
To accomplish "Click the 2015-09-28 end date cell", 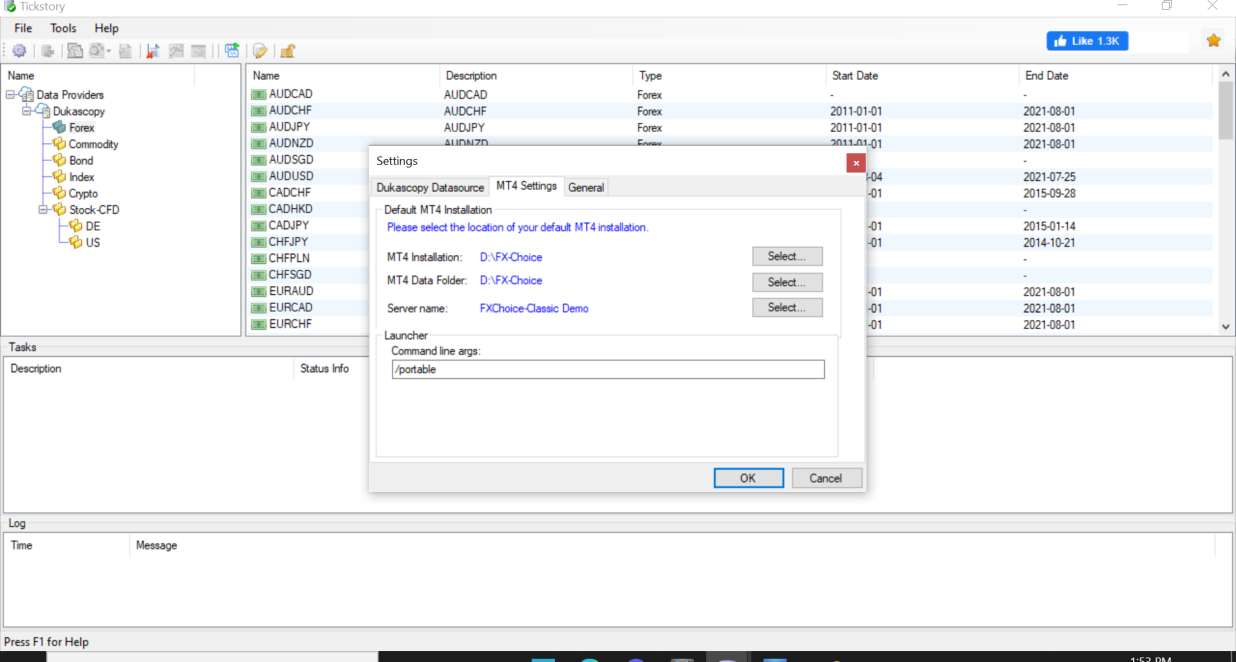I will click(x=1049, y=193).
